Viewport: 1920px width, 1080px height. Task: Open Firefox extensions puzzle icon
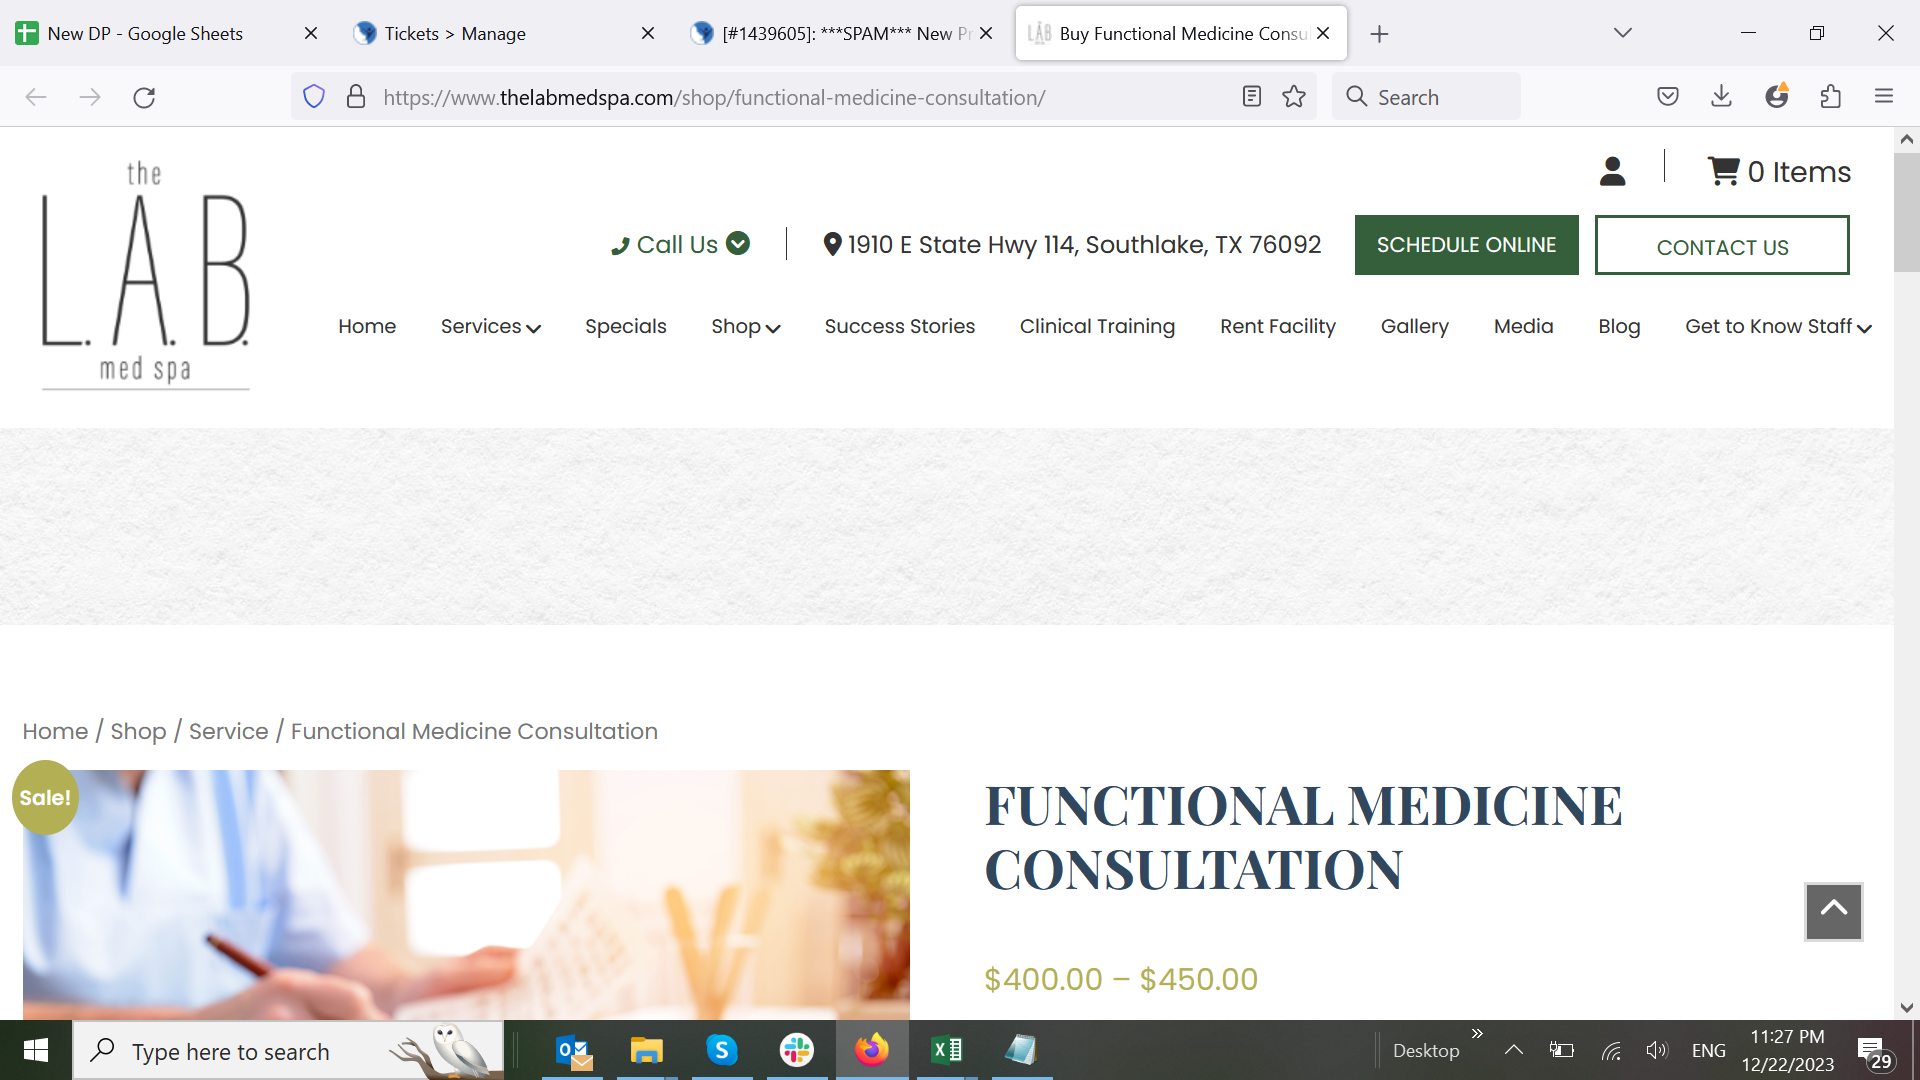pyautogui.click(x=1830, y=97)
